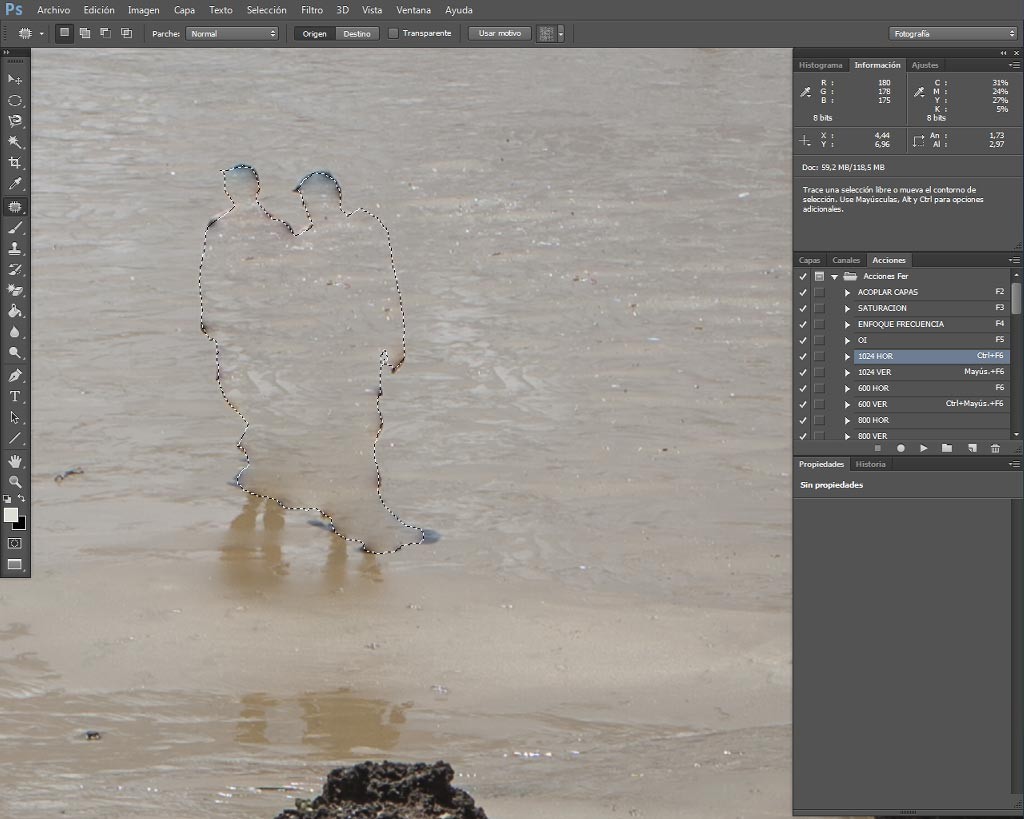Select the Zoom magnifier tool

14,482
